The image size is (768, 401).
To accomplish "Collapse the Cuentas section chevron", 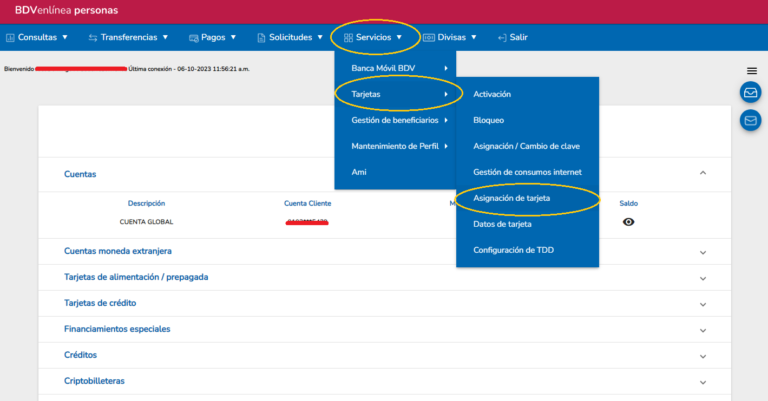I will click(703, 173).
